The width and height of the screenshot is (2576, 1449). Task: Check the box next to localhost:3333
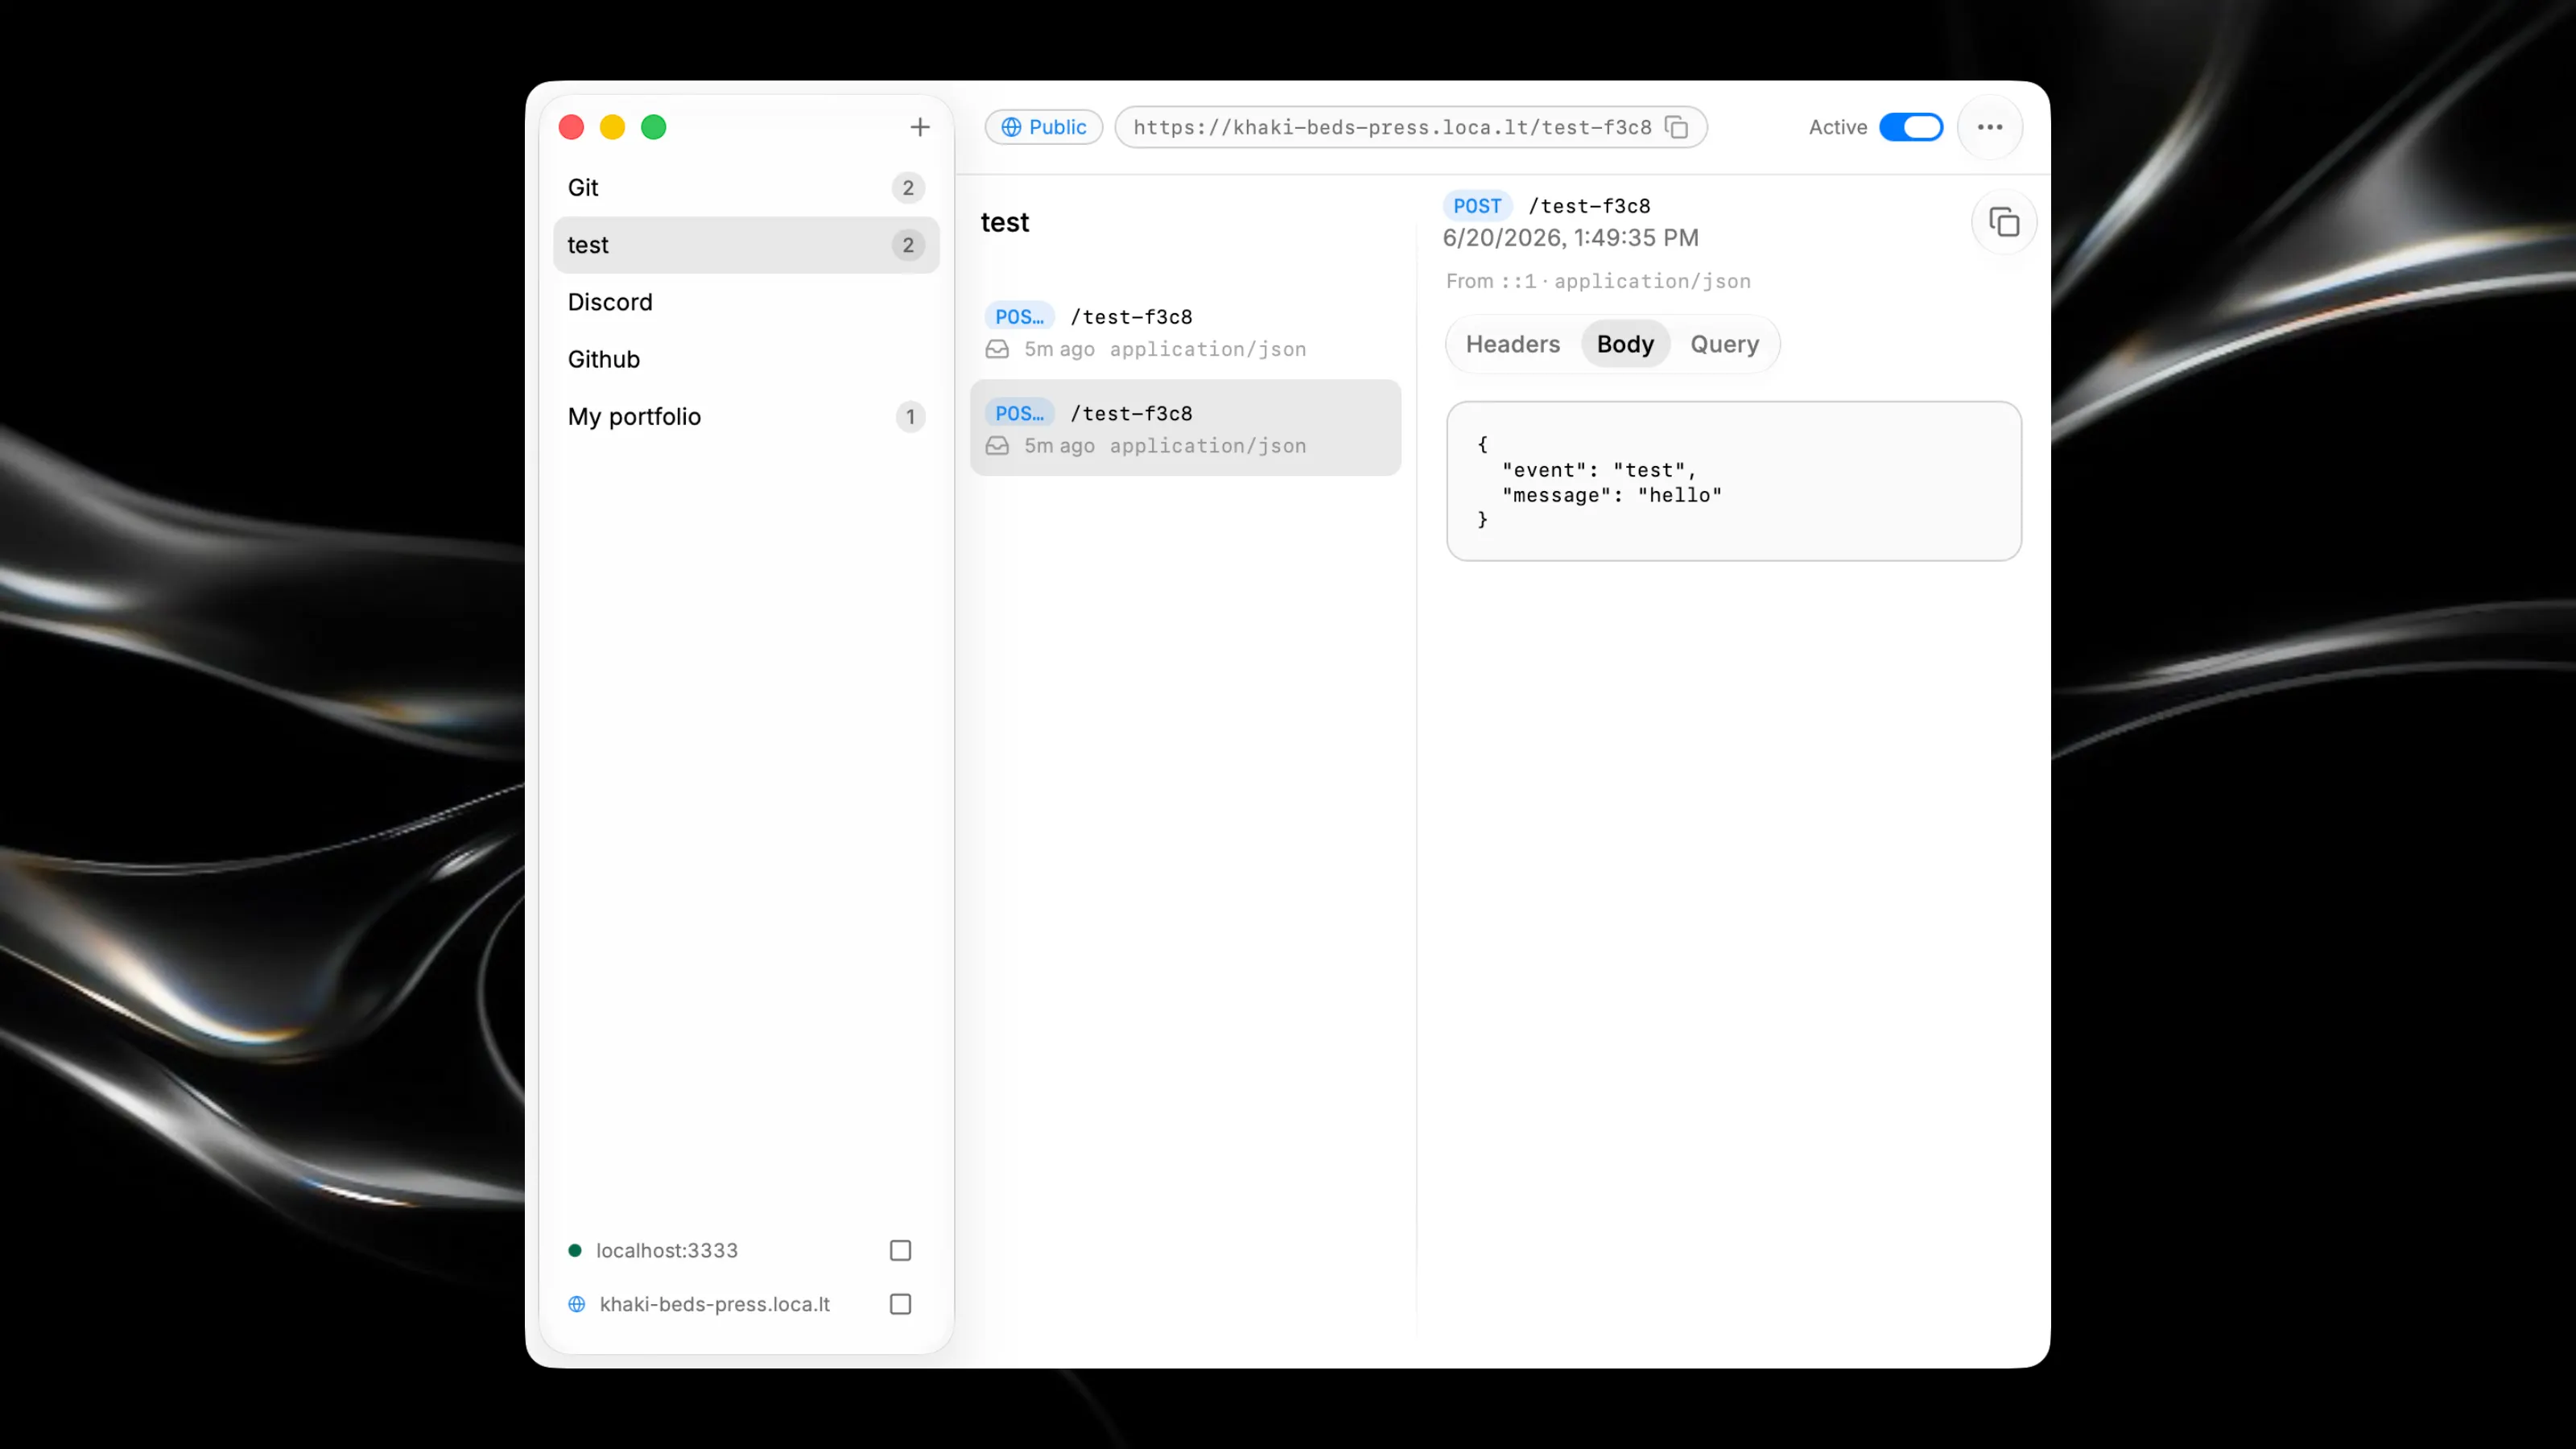[x=900, y=1250]
